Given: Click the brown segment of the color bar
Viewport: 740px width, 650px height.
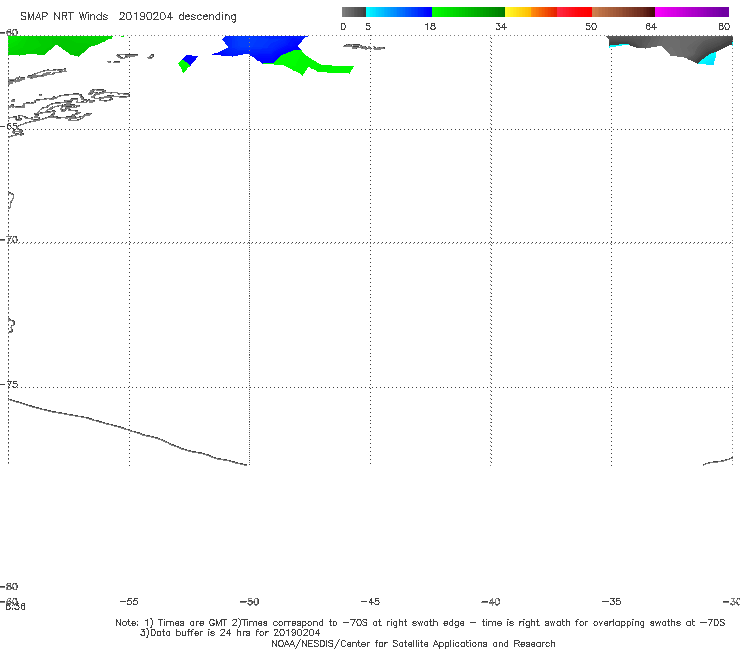Looking at the screenshot, I should pos(623,12).
